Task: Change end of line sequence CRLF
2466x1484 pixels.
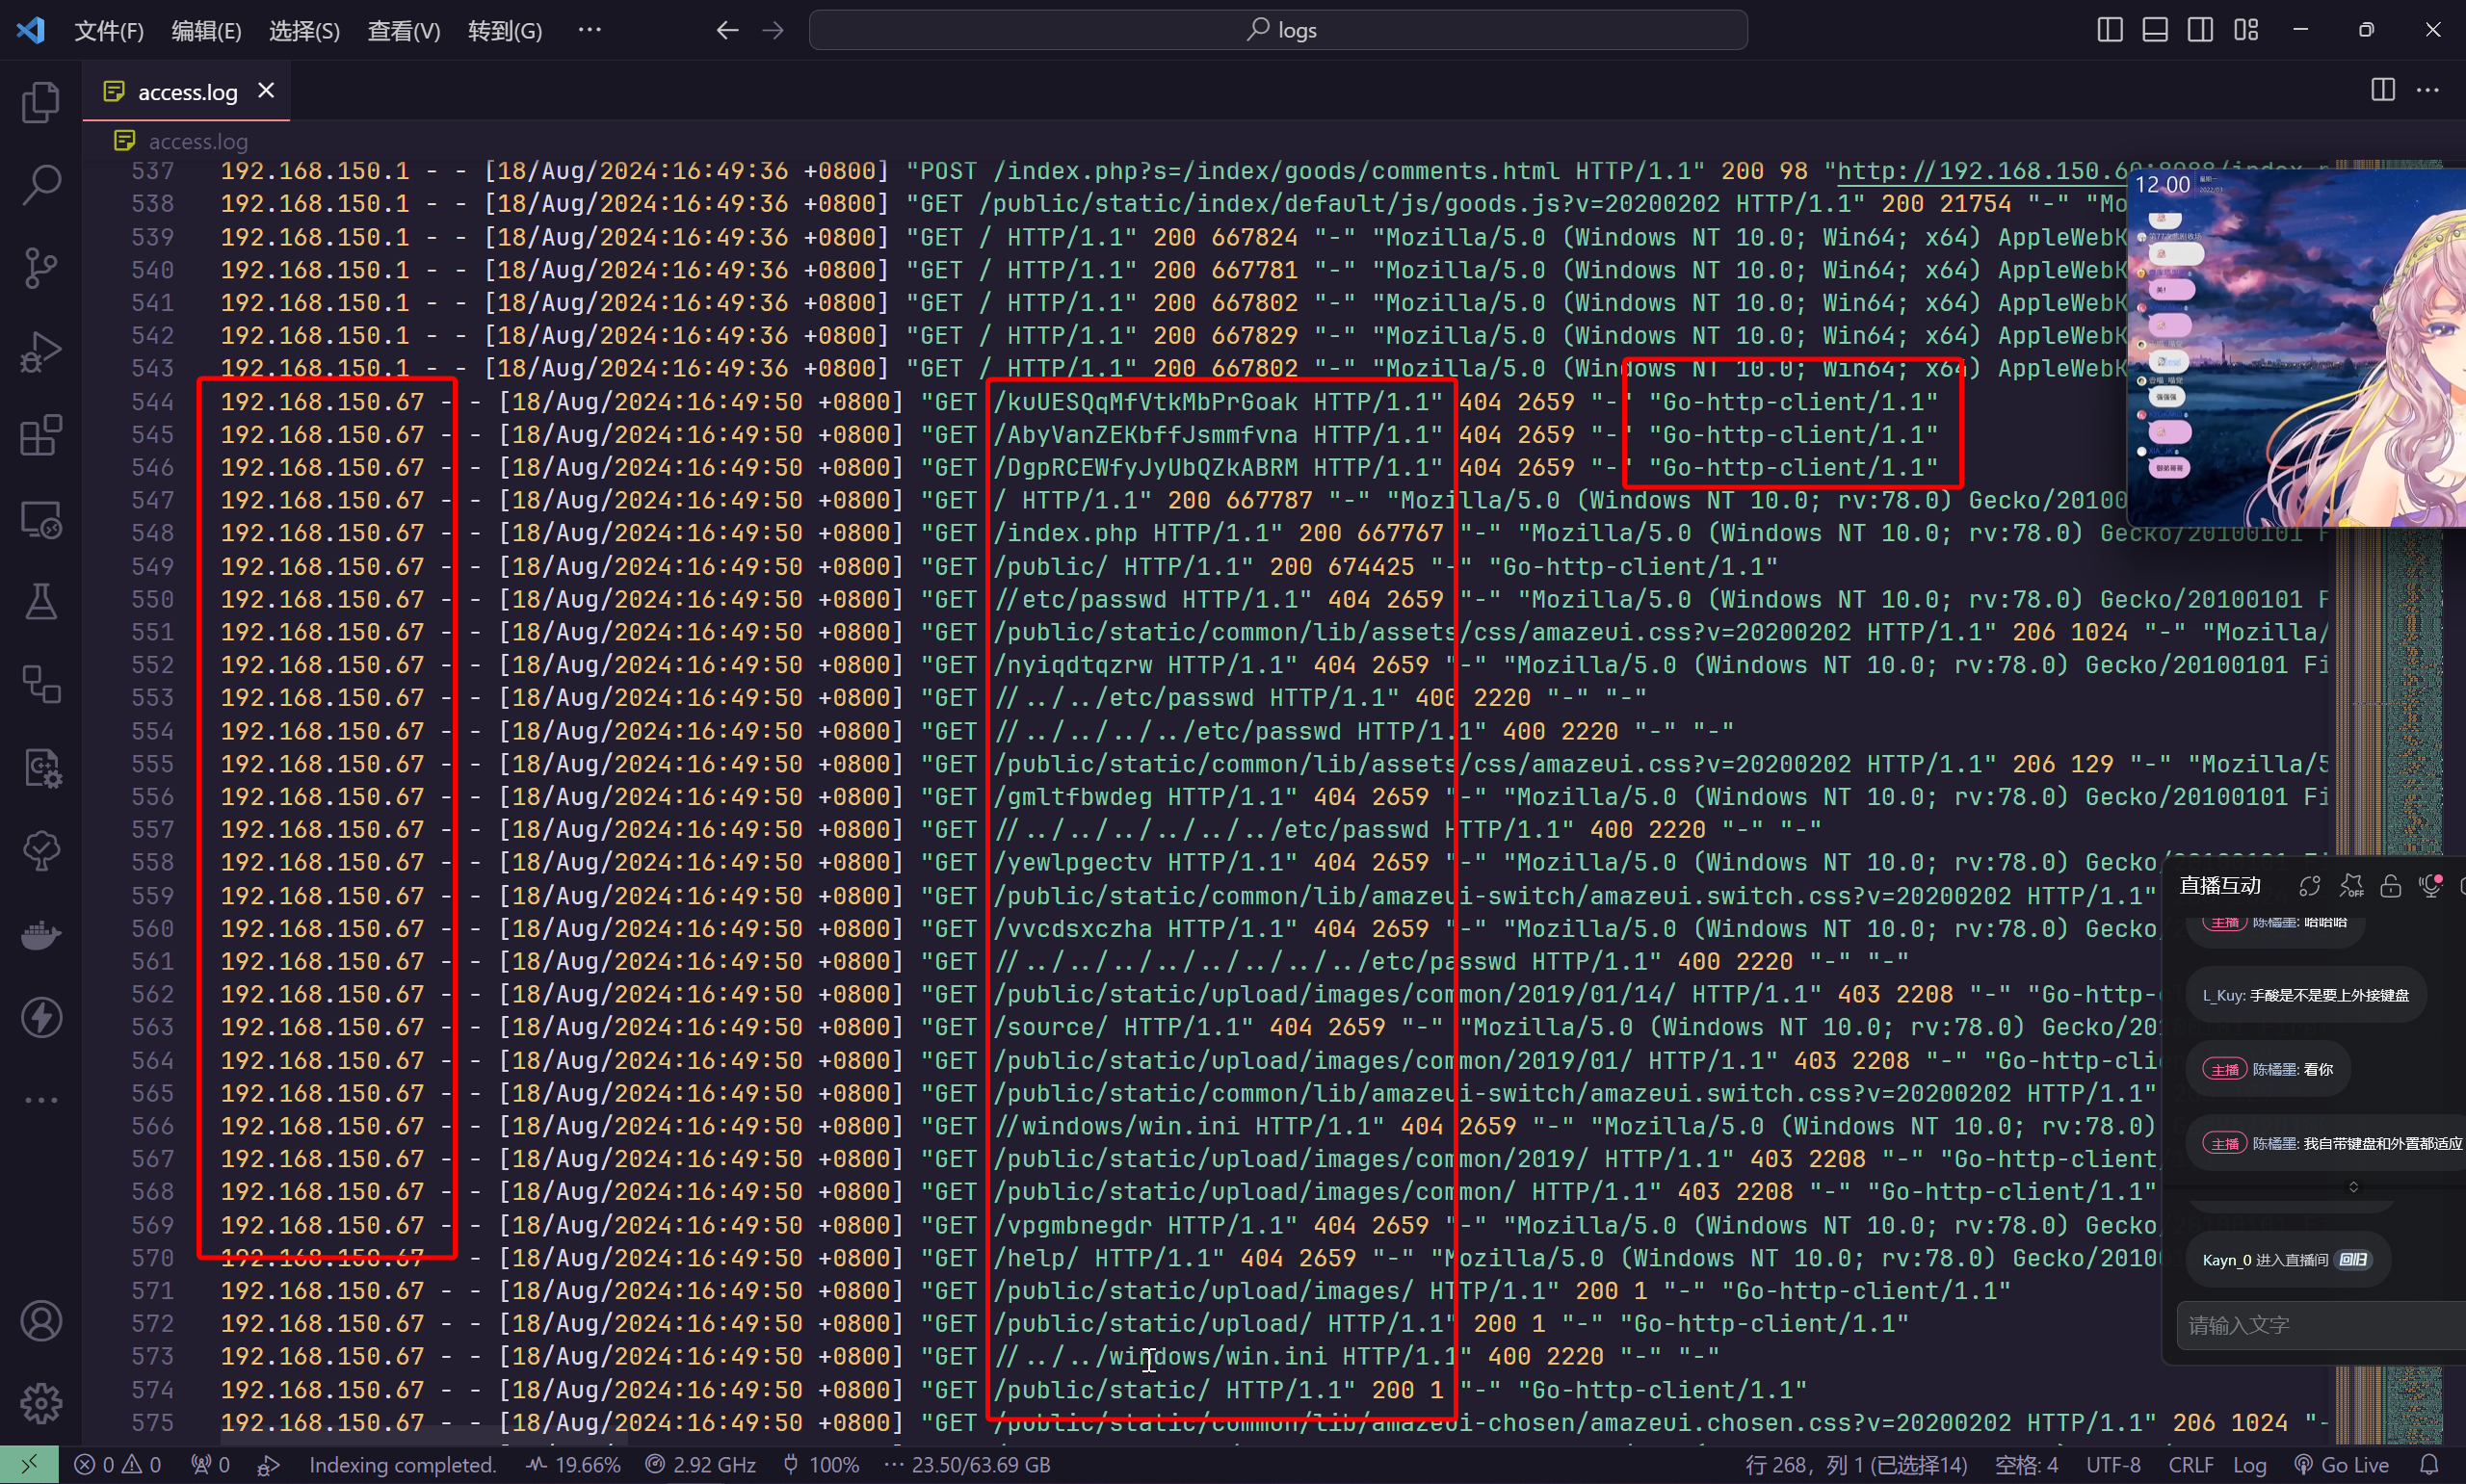Action: click(x=2190, y=1465)
